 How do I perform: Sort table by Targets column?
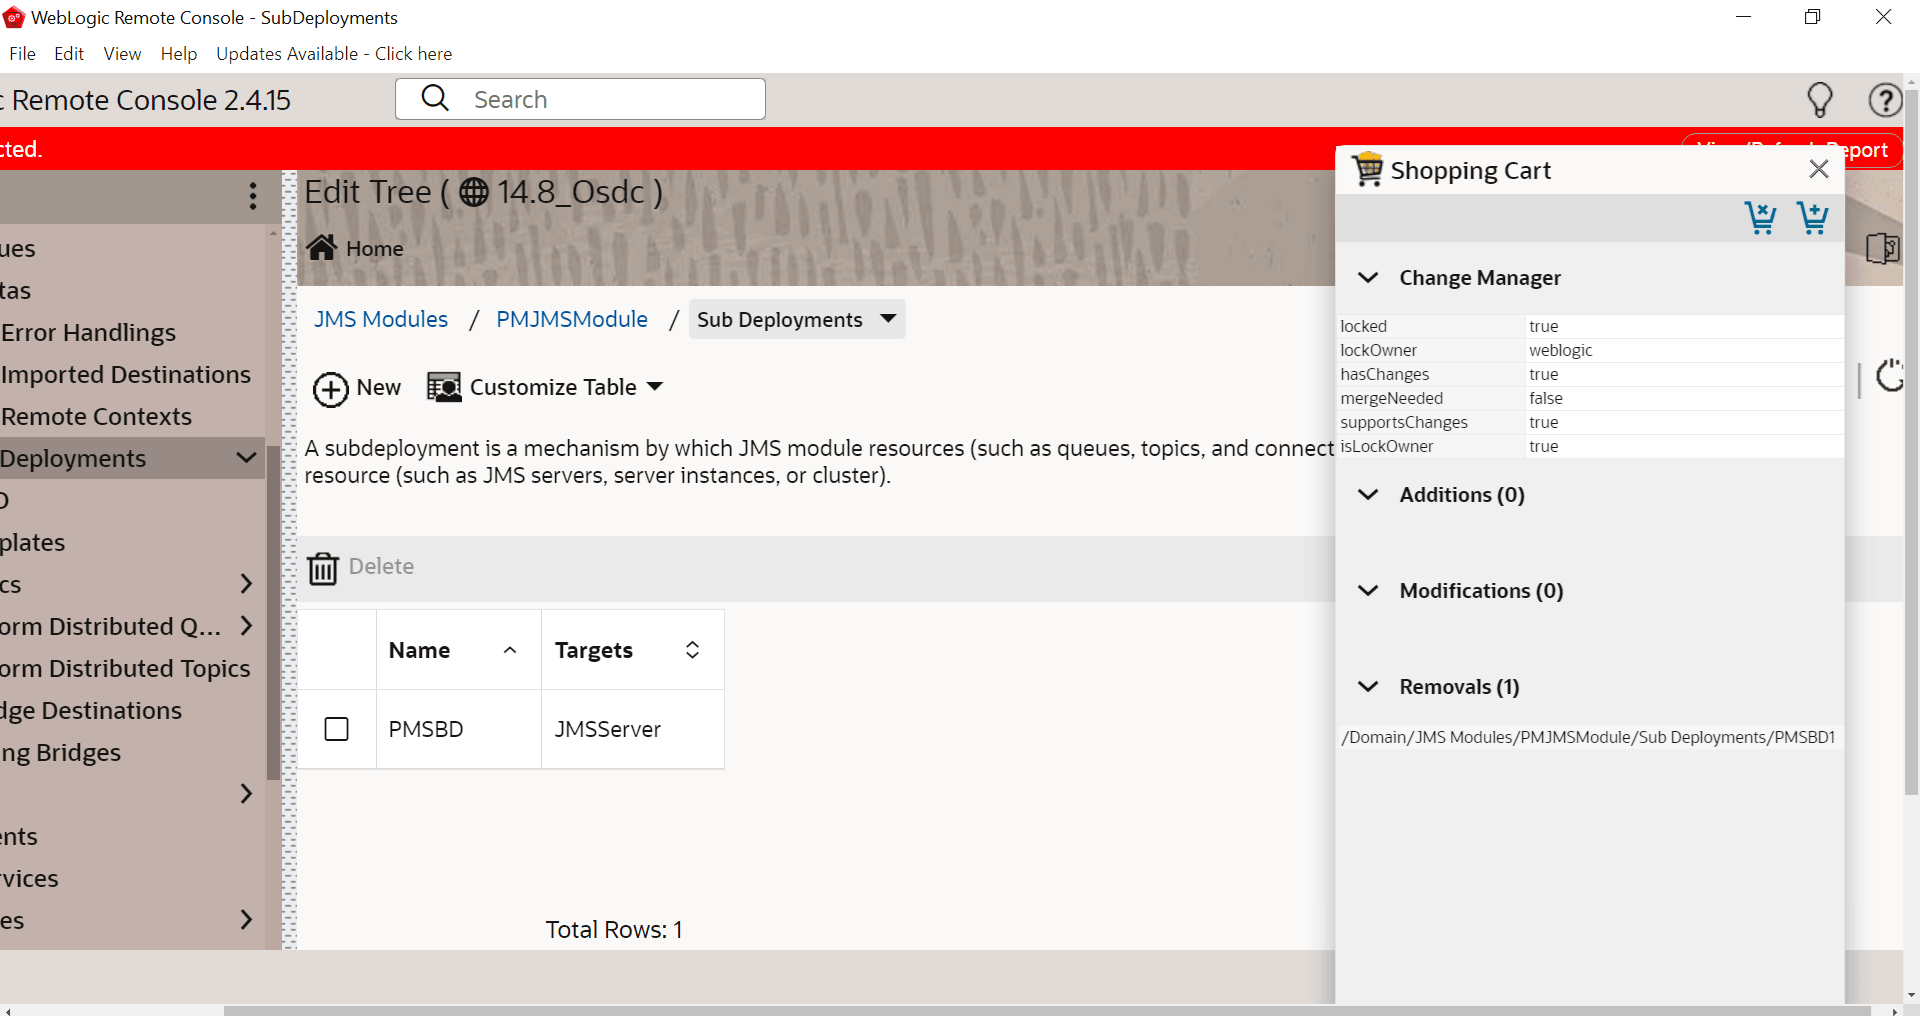coord(692,650)
